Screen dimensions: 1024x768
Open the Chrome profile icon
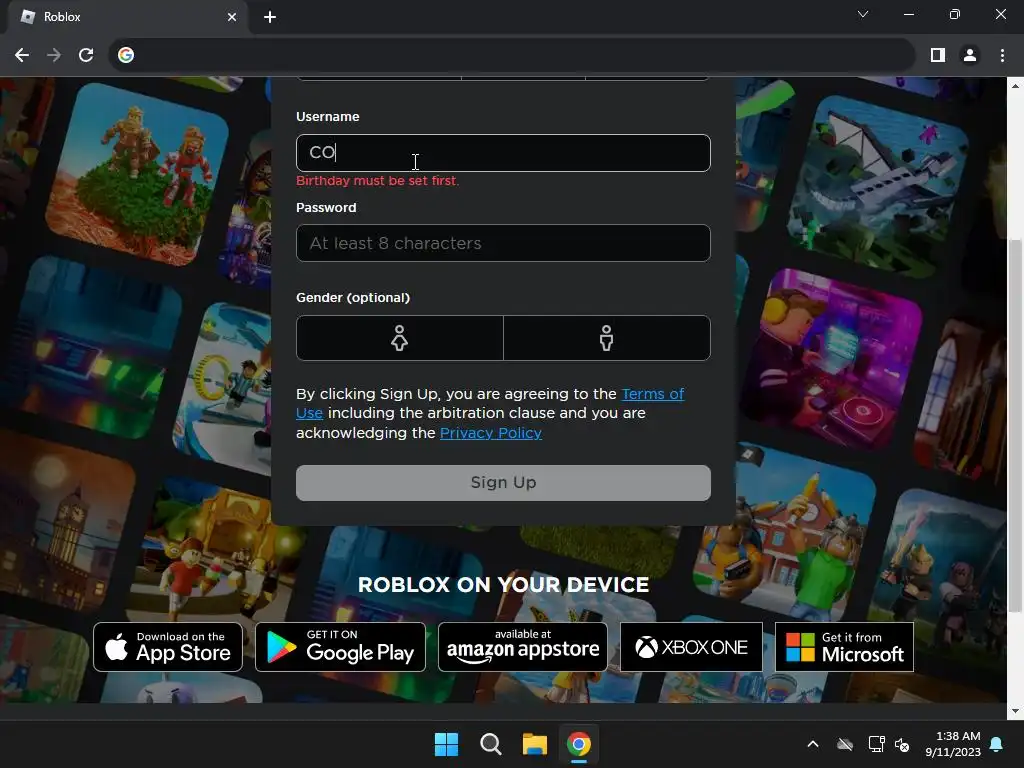tap(970, 56)
